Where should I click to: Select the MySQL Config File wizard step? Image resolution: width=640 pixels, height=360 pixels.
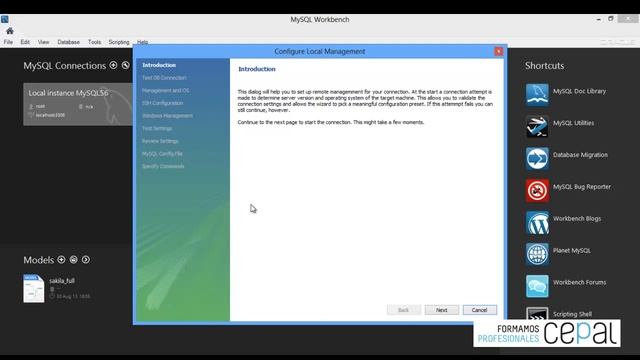(162, 153)
